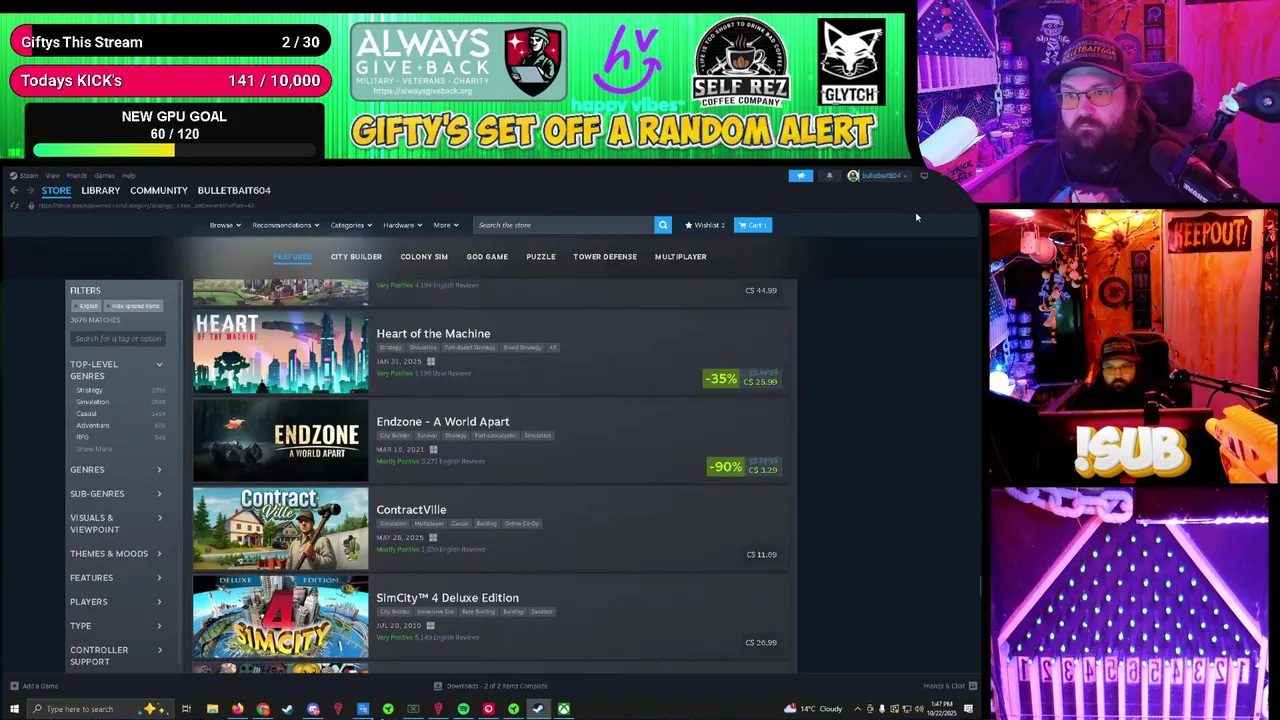This screenshot has height=720, width=1280.
Task: Expand the Type filter section
Action: [116, 626]
